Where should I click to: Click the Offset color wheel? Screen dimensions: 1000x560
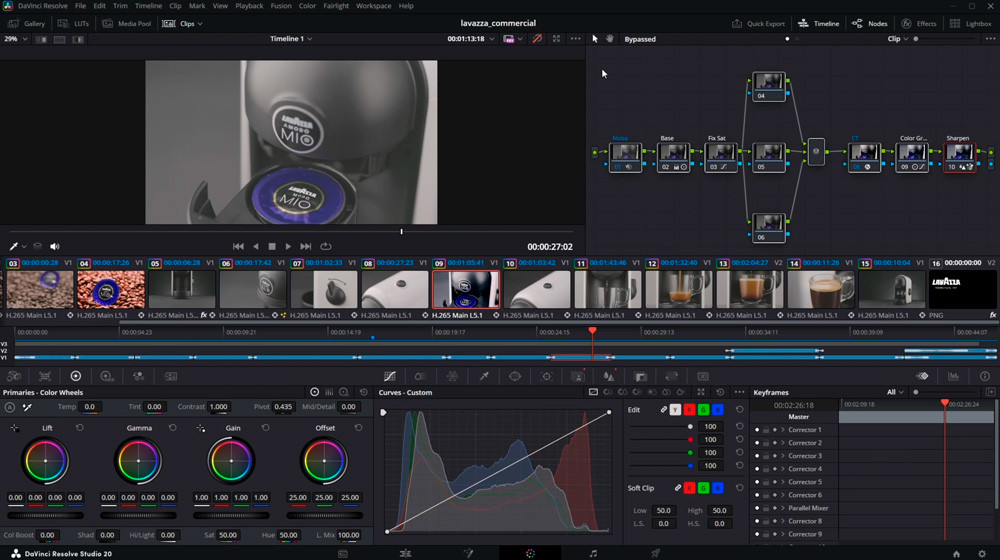(324, 461)
